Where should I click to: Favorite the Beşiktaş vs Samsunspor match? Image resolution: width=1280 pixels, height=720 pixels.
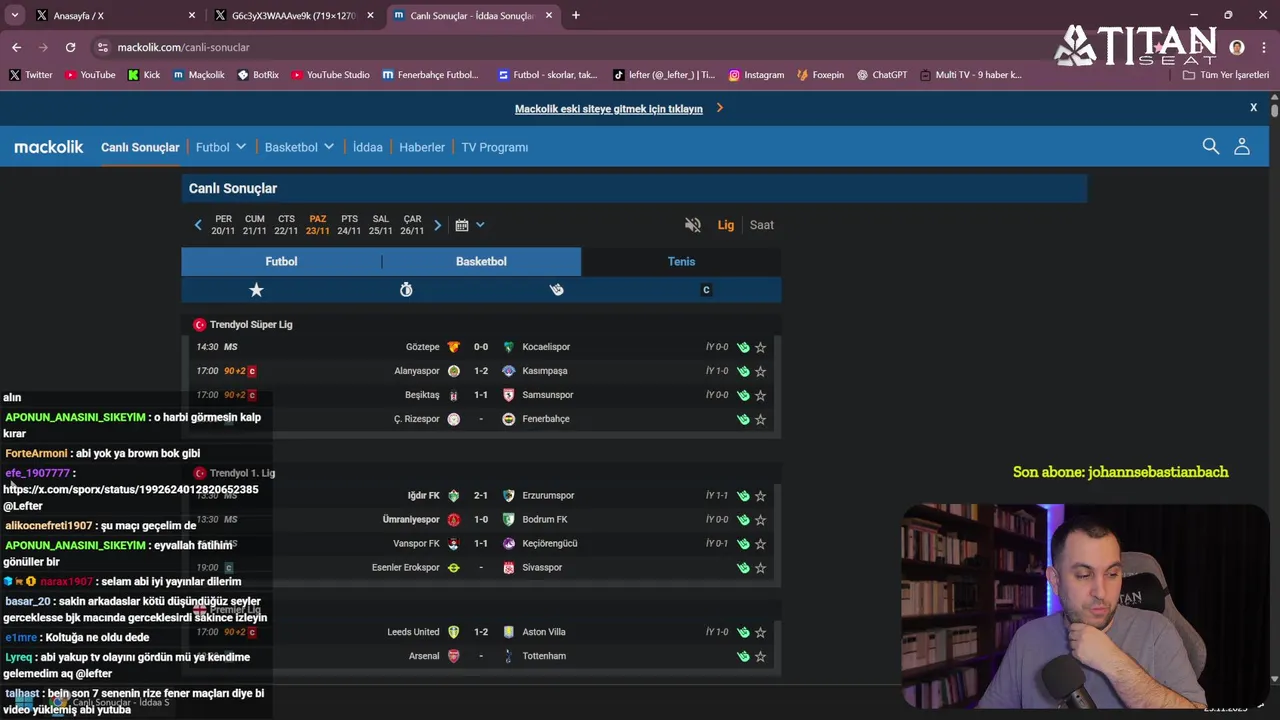[760, 395]
